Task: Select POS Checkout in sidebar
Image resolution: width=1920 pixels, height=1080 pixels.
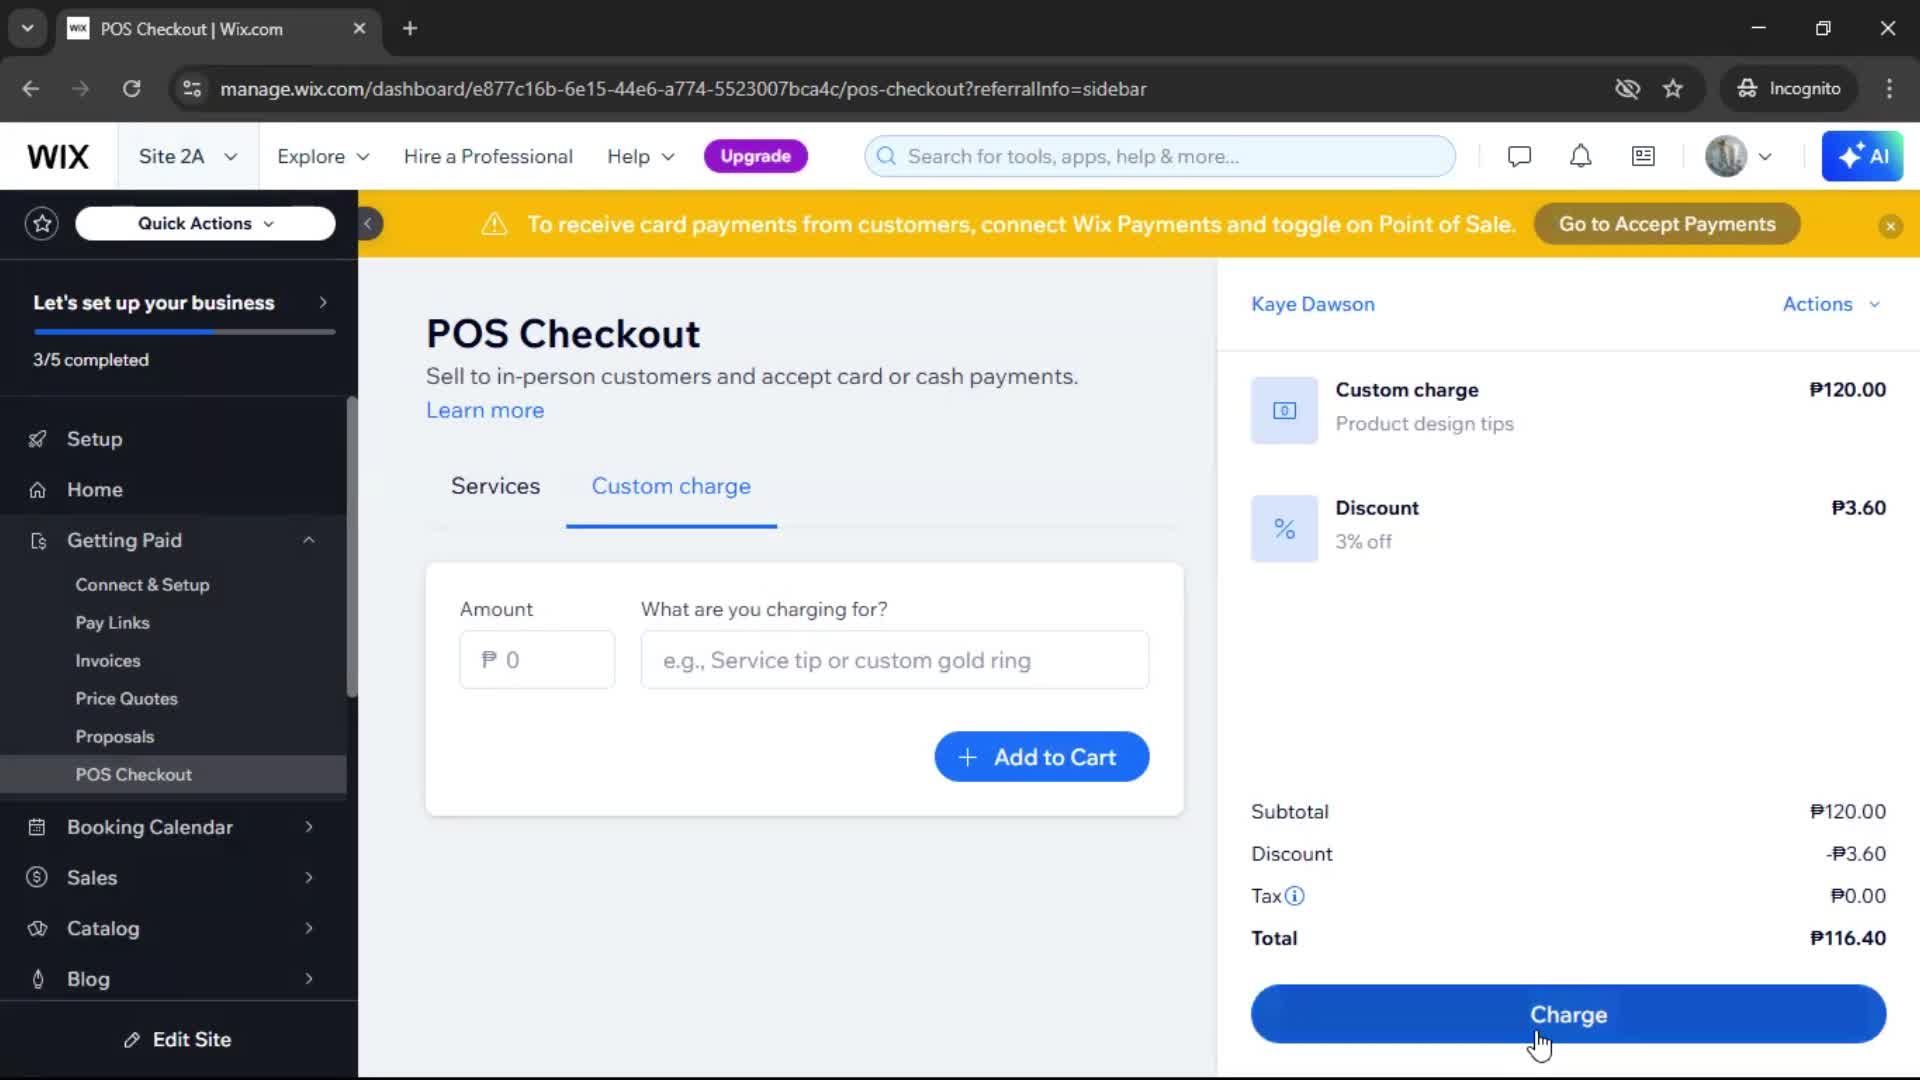Action: coord(173,775)
